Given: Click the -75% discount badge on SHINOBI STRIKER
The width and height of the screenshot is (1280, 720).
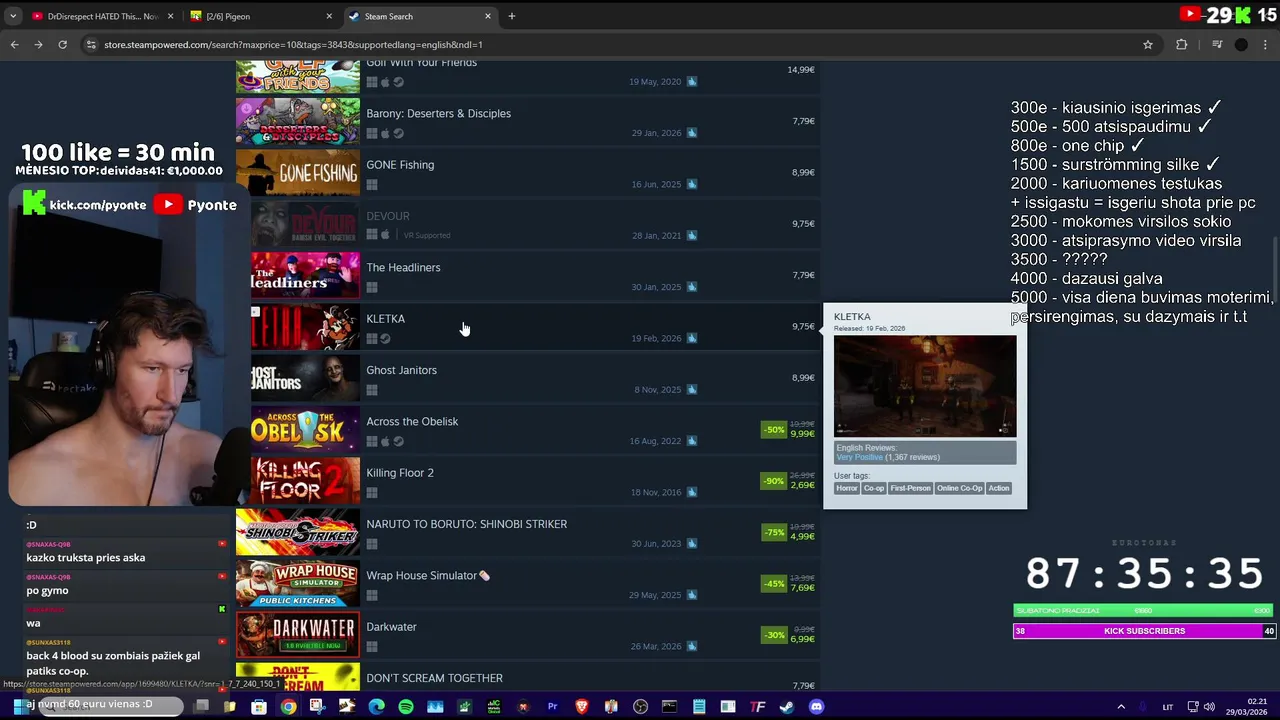Looking at the screenshot, I should [x=773, y=533].
